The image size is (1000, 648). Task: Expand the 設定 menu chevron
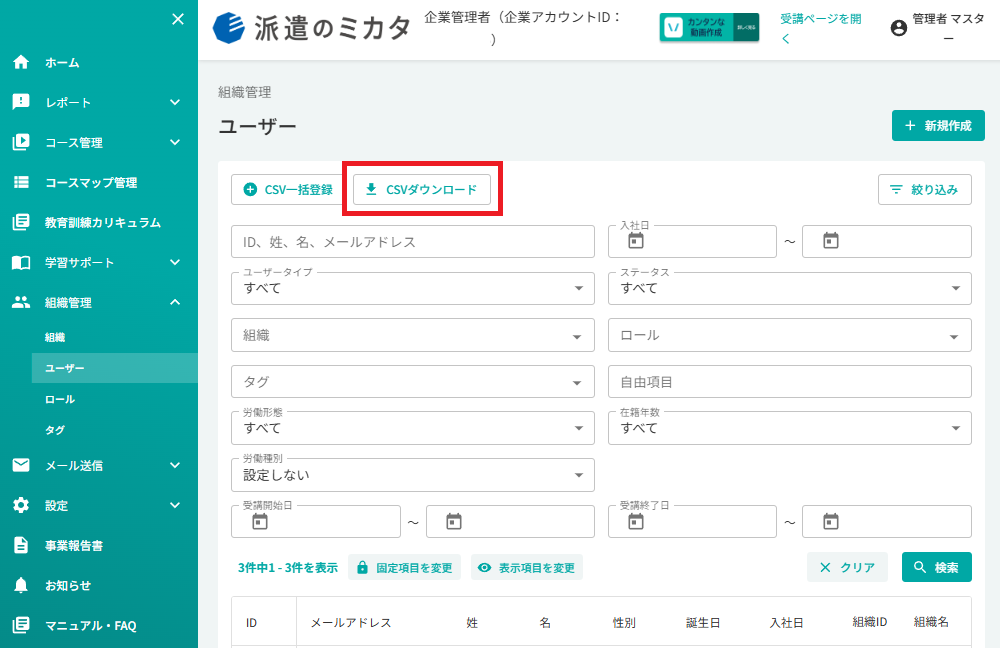click(x=175, y=505)
